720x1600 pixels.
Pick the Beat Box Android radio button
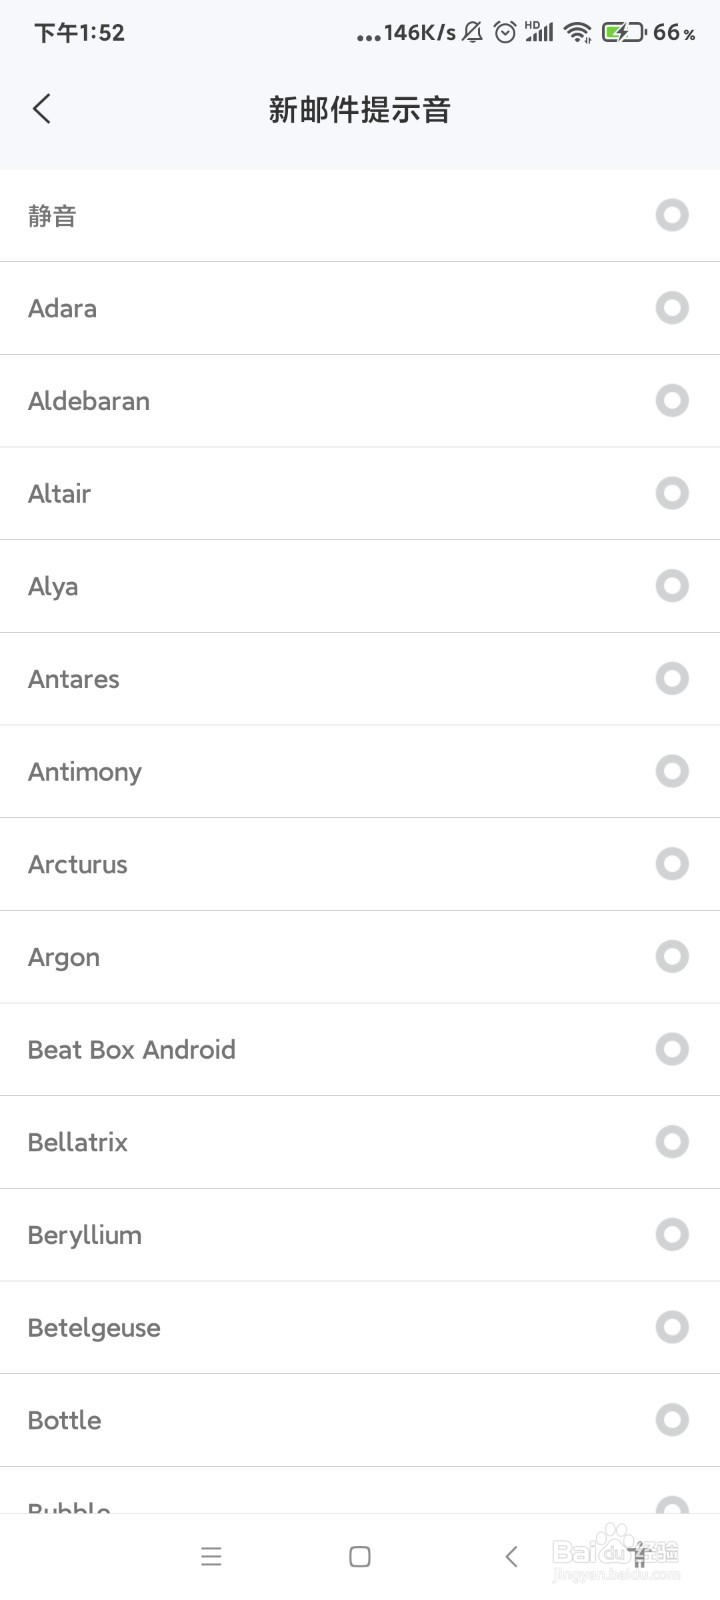coord(672,1049)
